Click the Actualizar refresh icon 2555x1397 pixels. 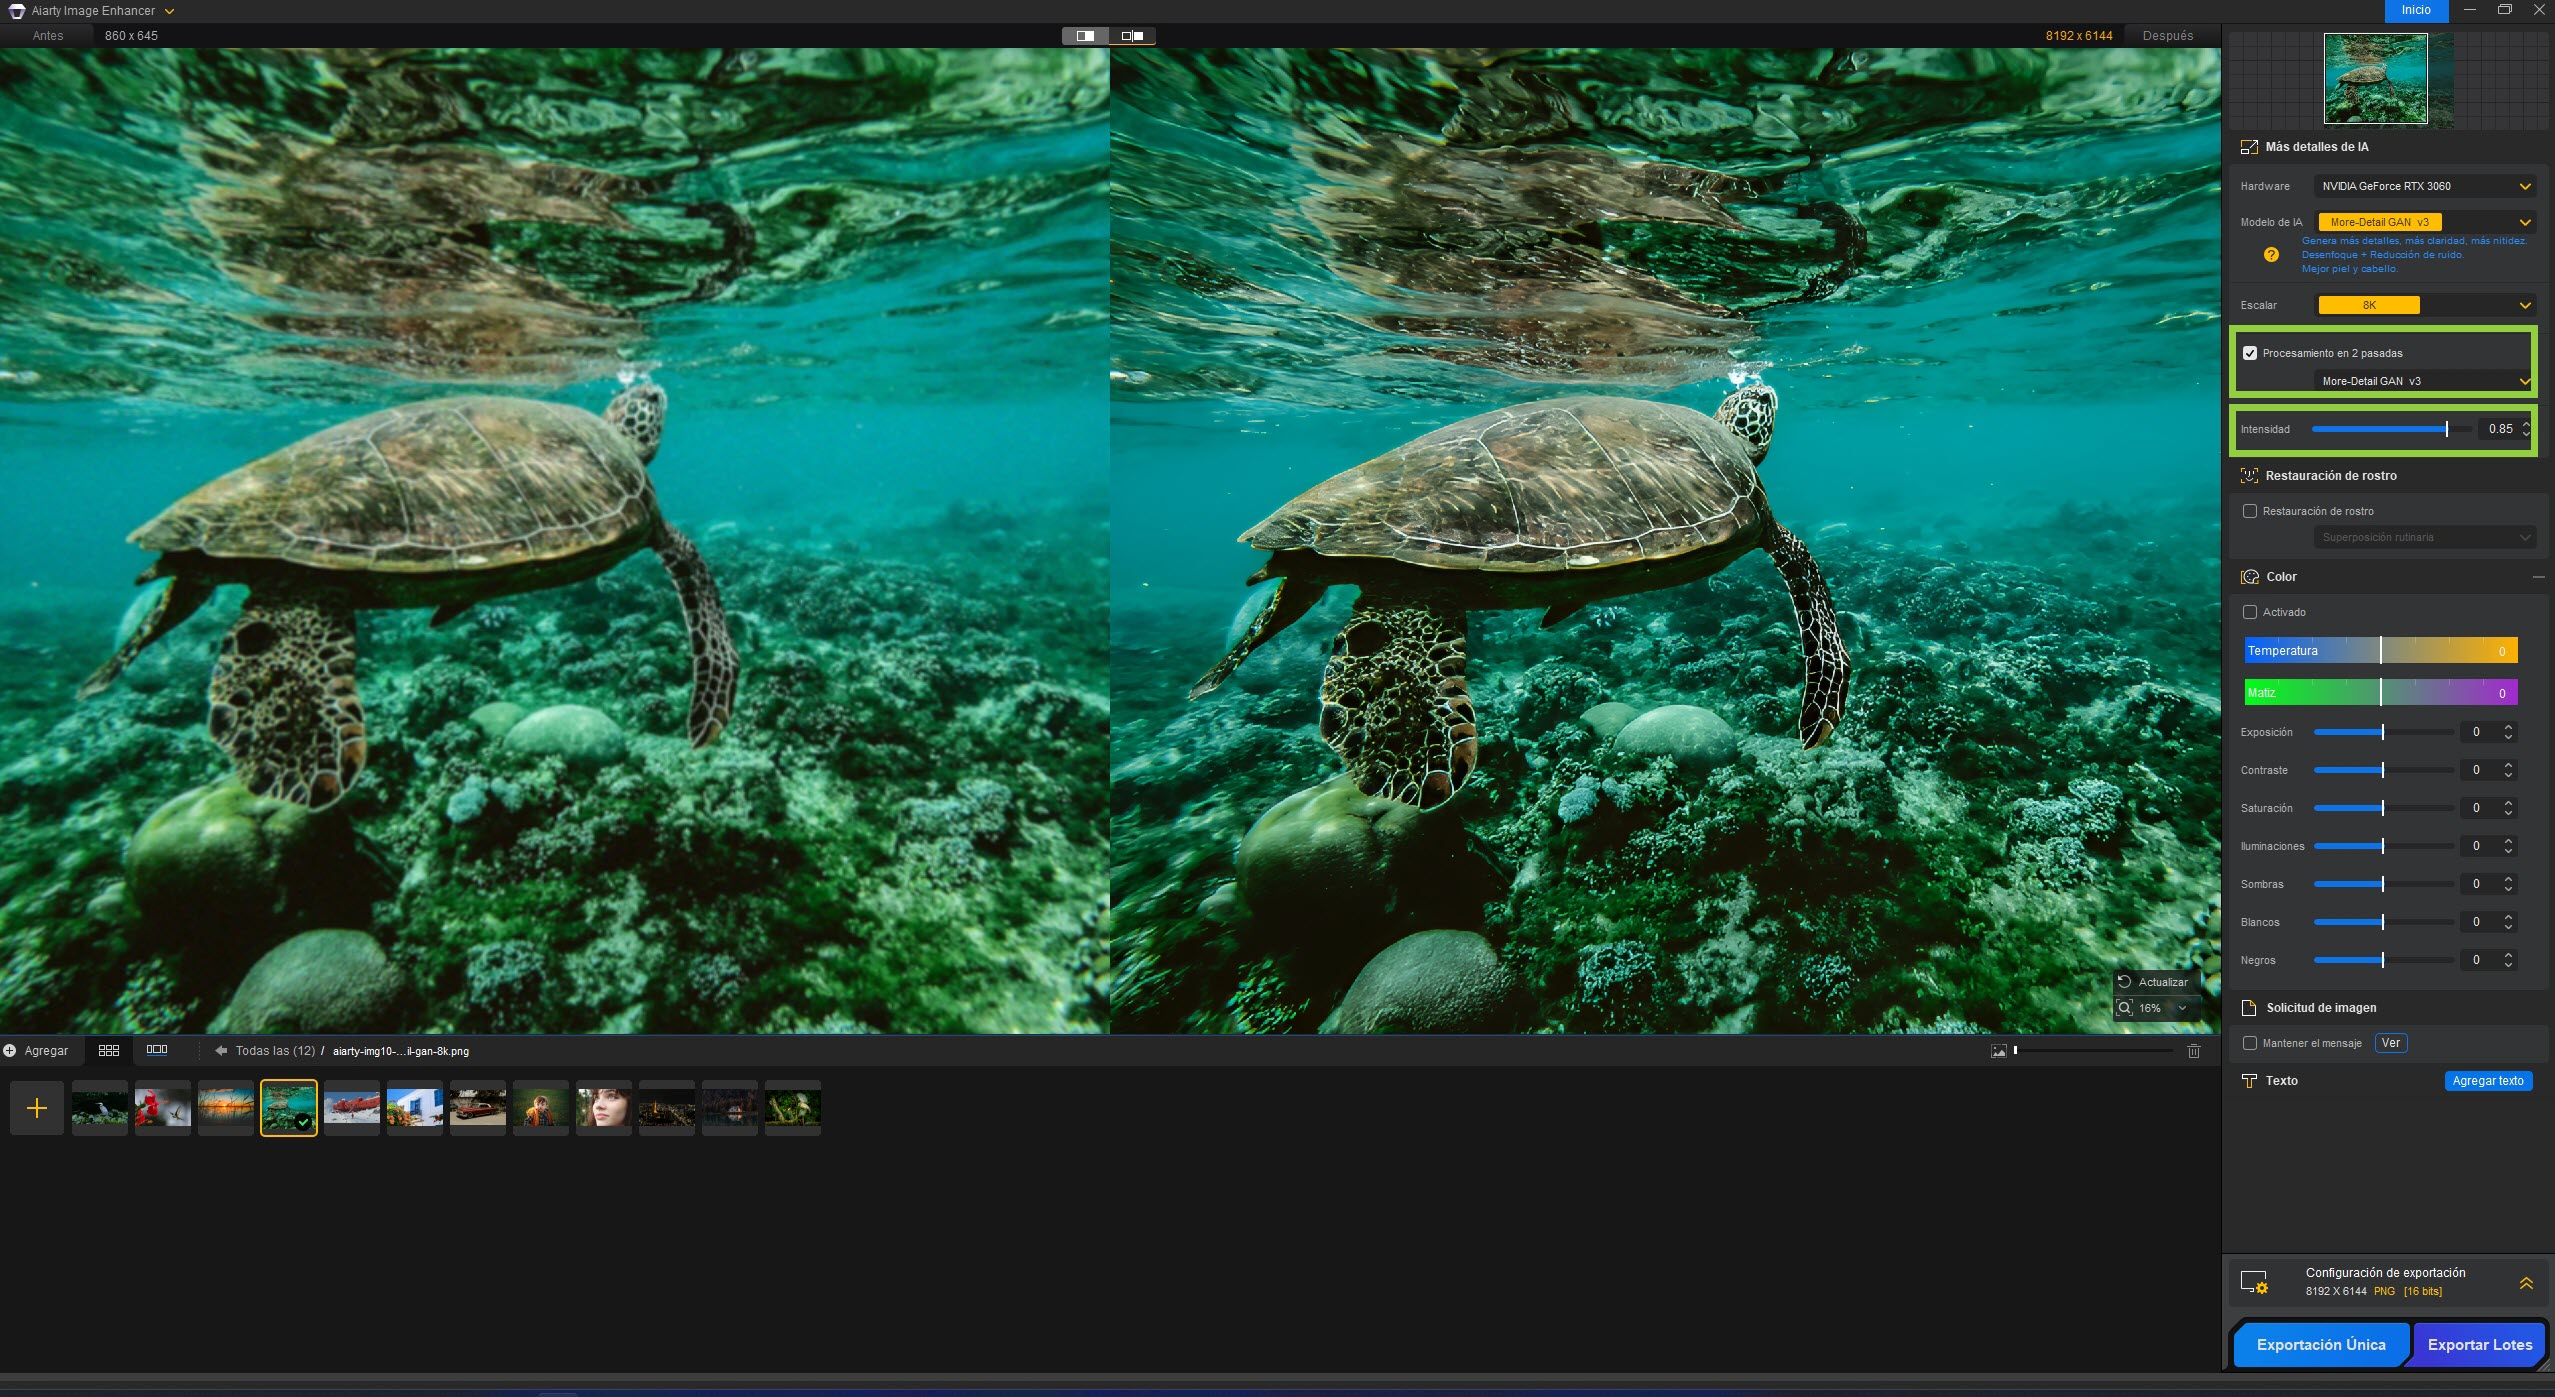click(2125, 982)
